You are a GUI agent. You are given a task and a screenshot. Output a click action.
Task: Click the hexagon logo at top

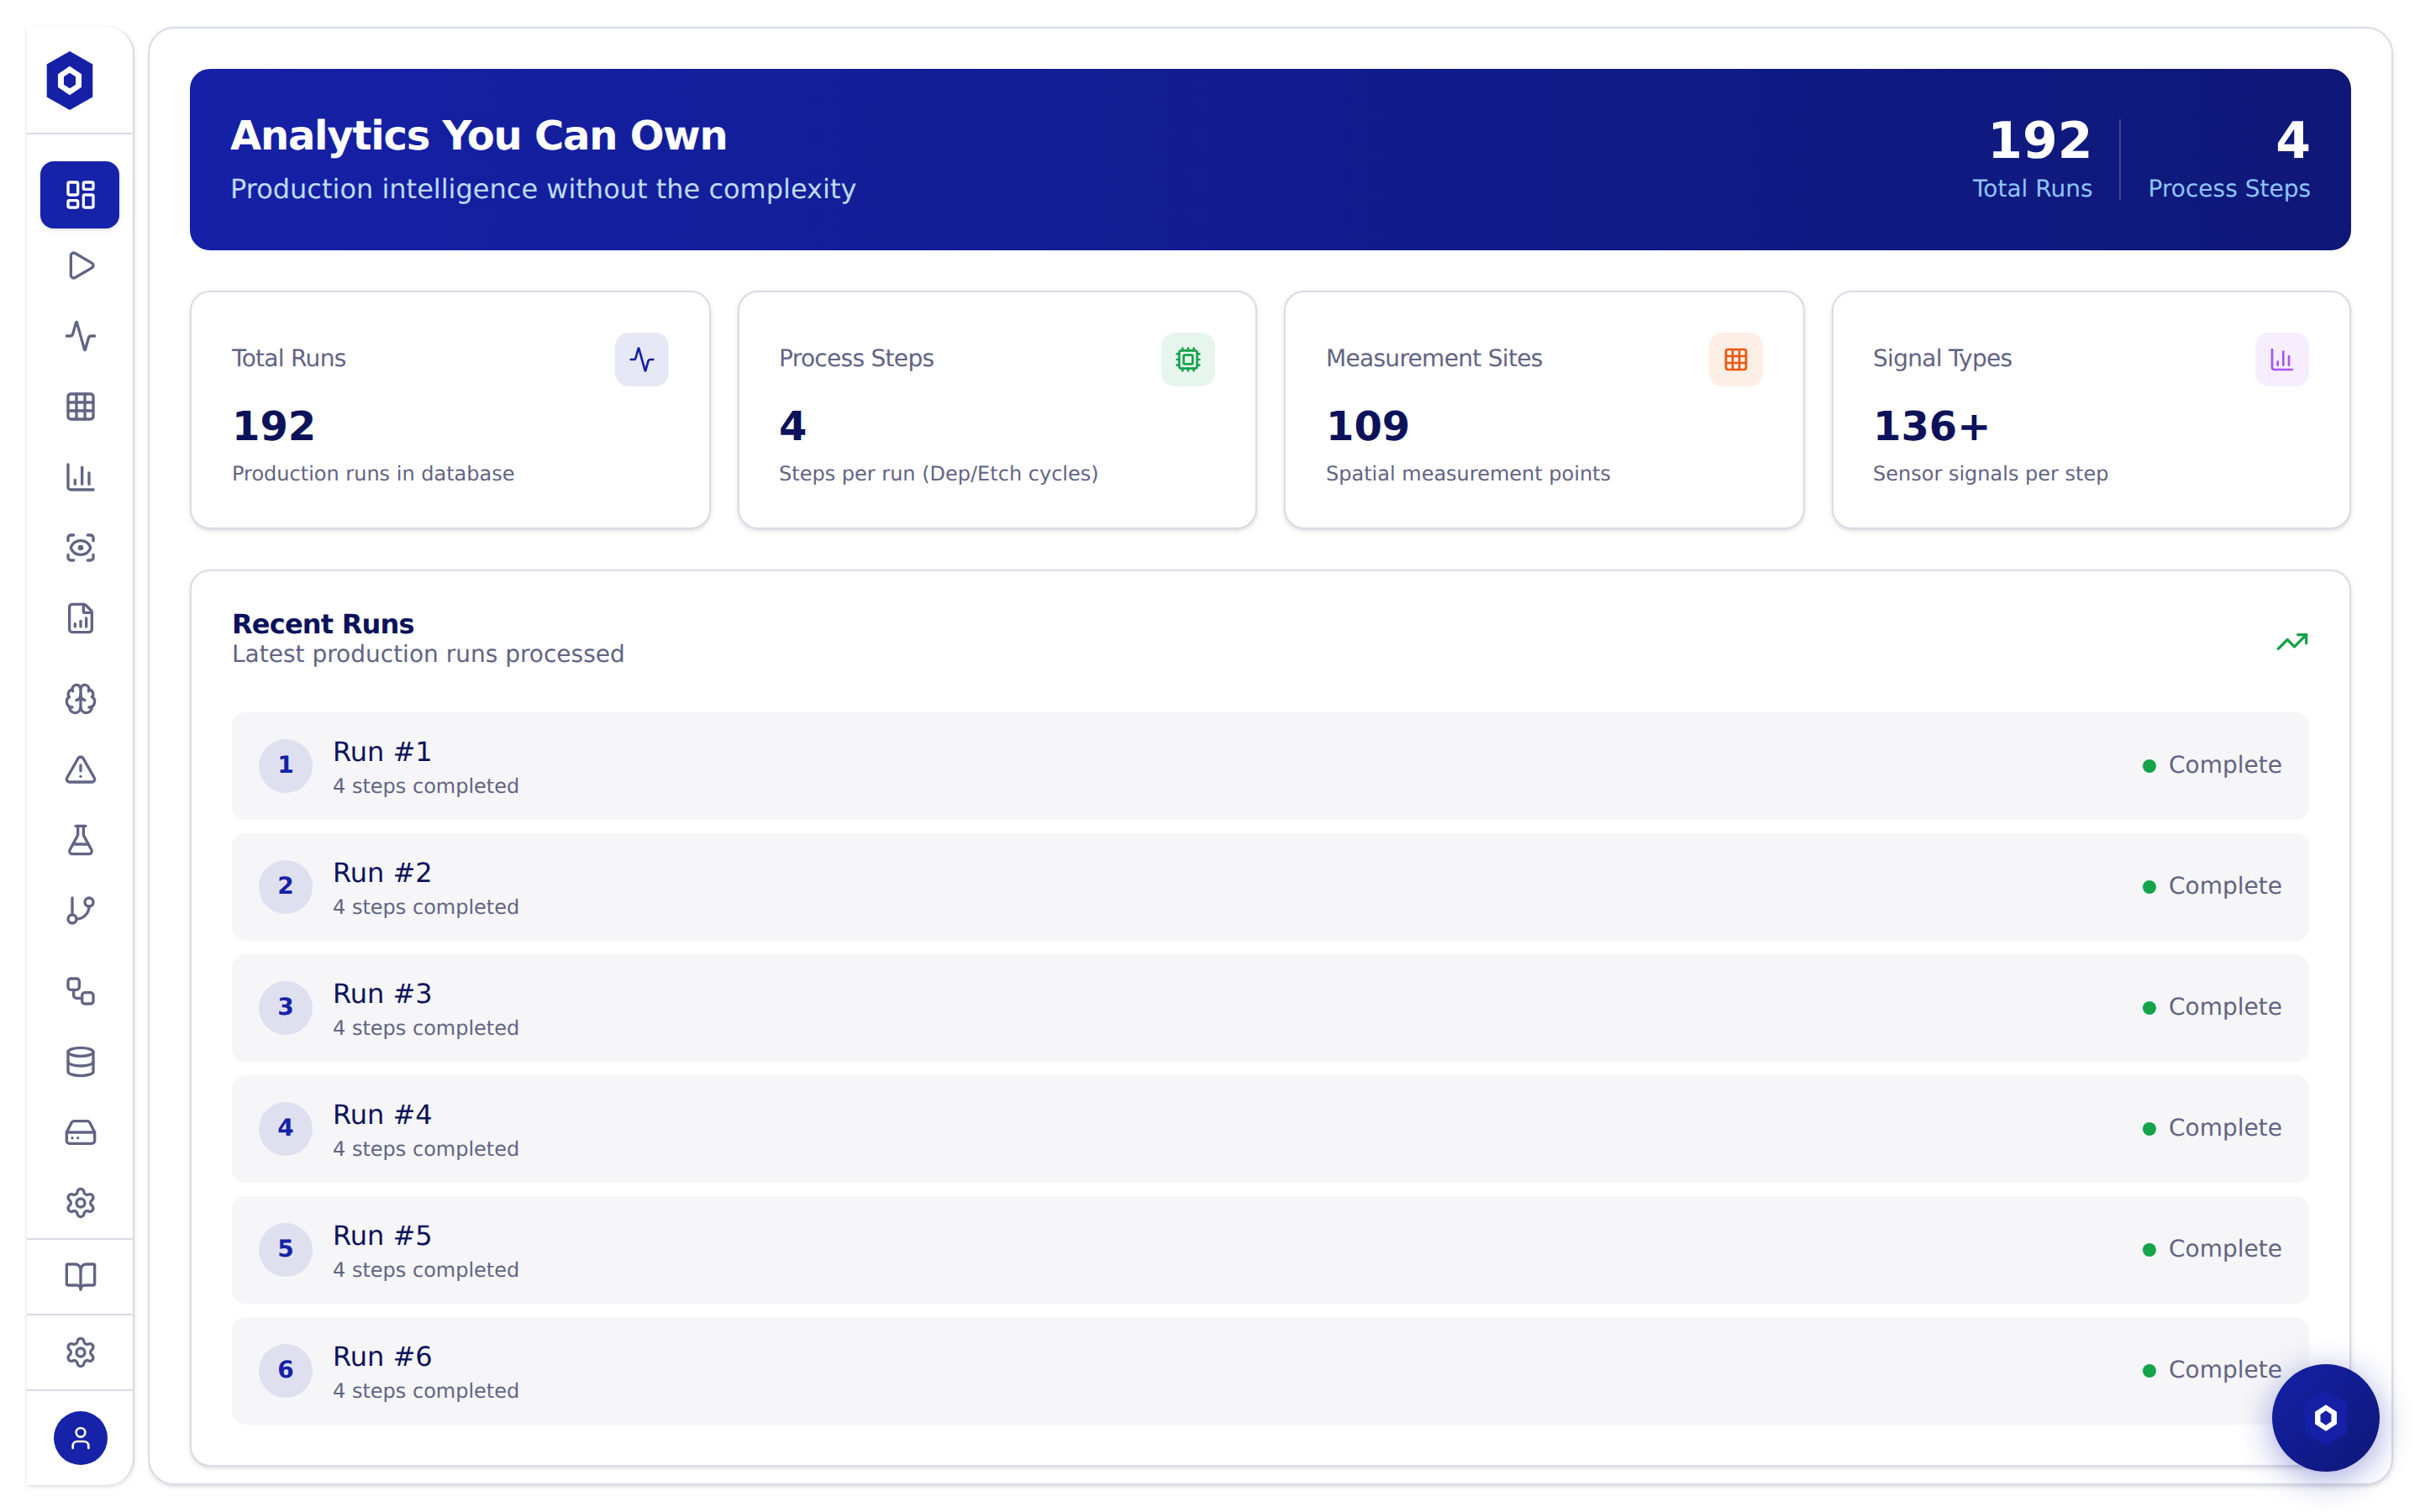[x=70, y=80]
